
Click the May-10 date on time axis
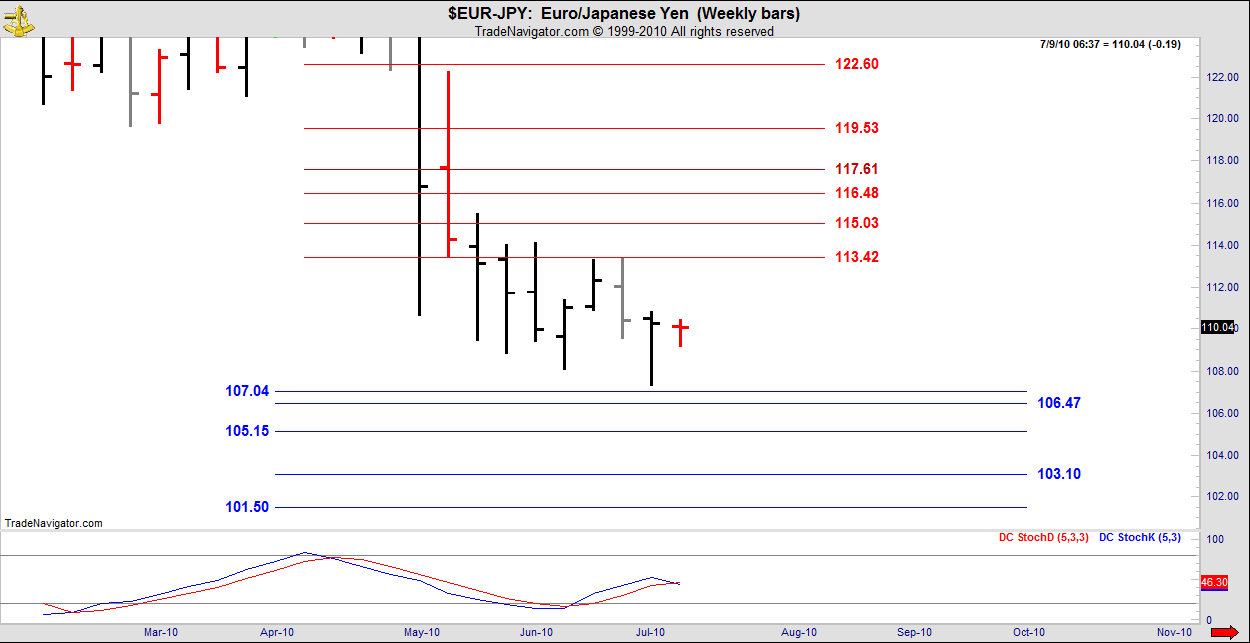pyautogui.click(x=422, y=632)
